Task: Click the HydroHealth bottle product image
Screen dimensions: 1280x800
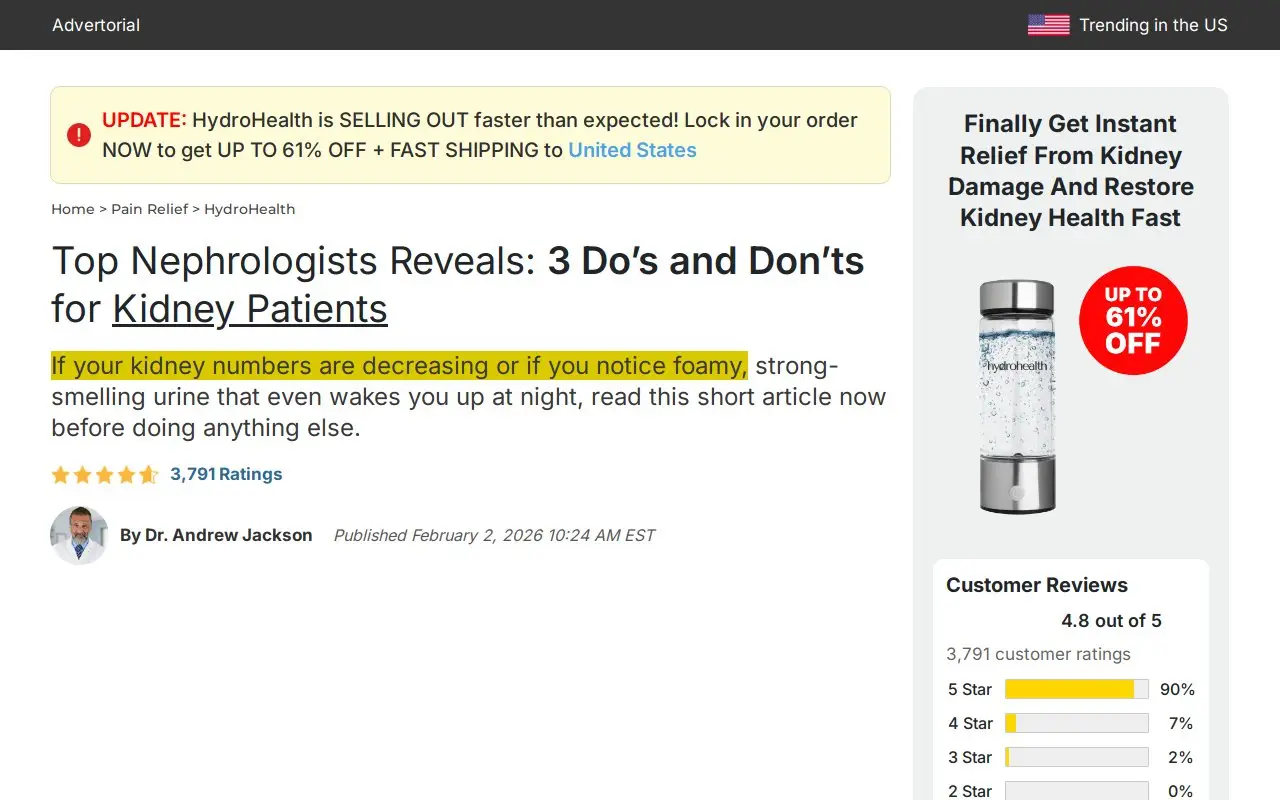Action: (x=1017, y=396)
